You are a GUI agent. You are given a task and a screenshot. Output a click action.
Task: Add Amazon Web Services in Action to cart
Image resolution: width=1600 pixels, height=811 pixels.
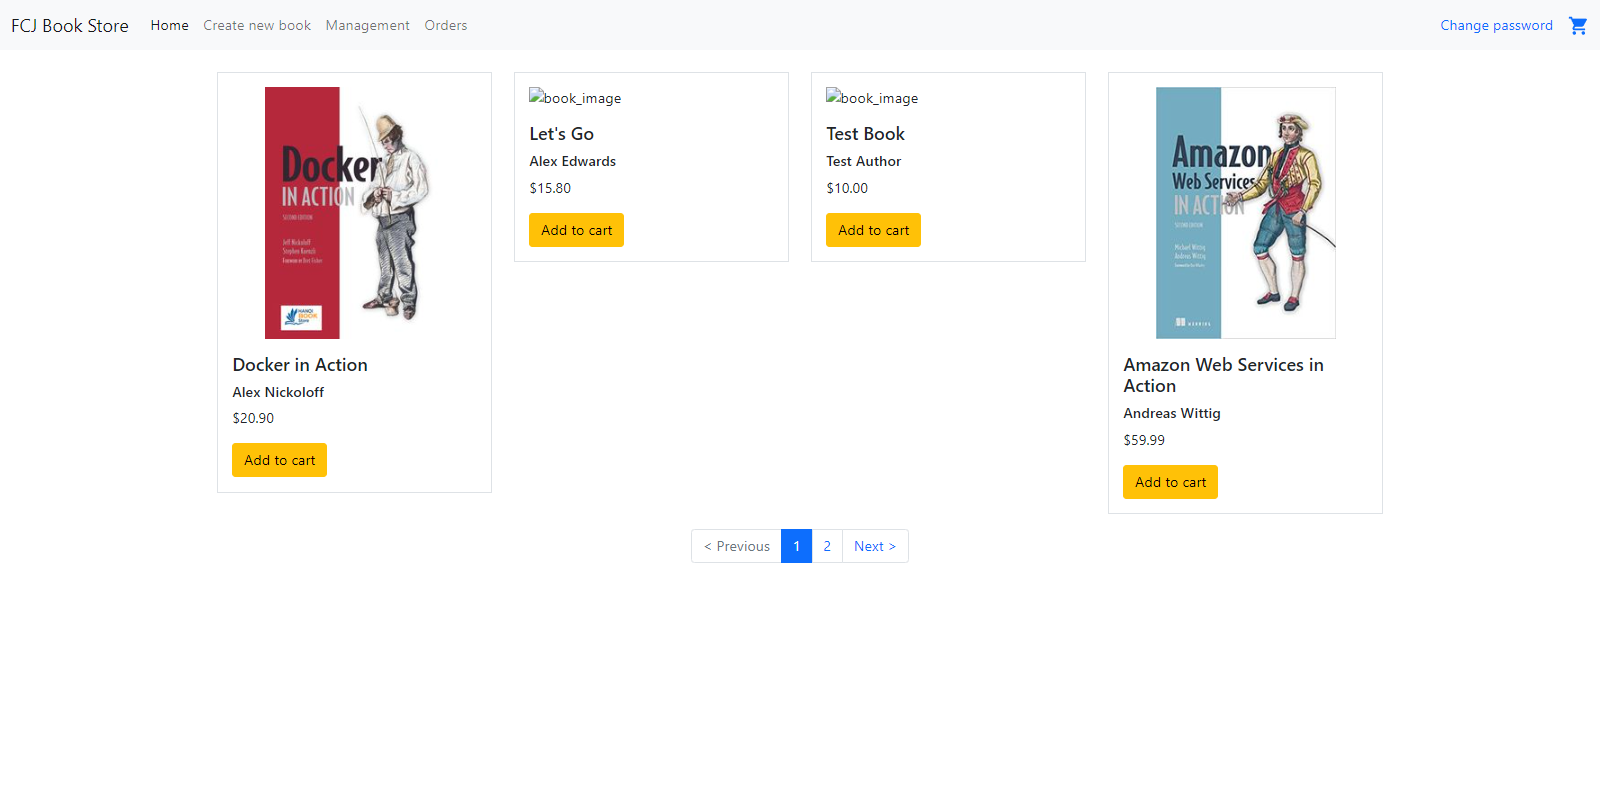pos(1170,482)
